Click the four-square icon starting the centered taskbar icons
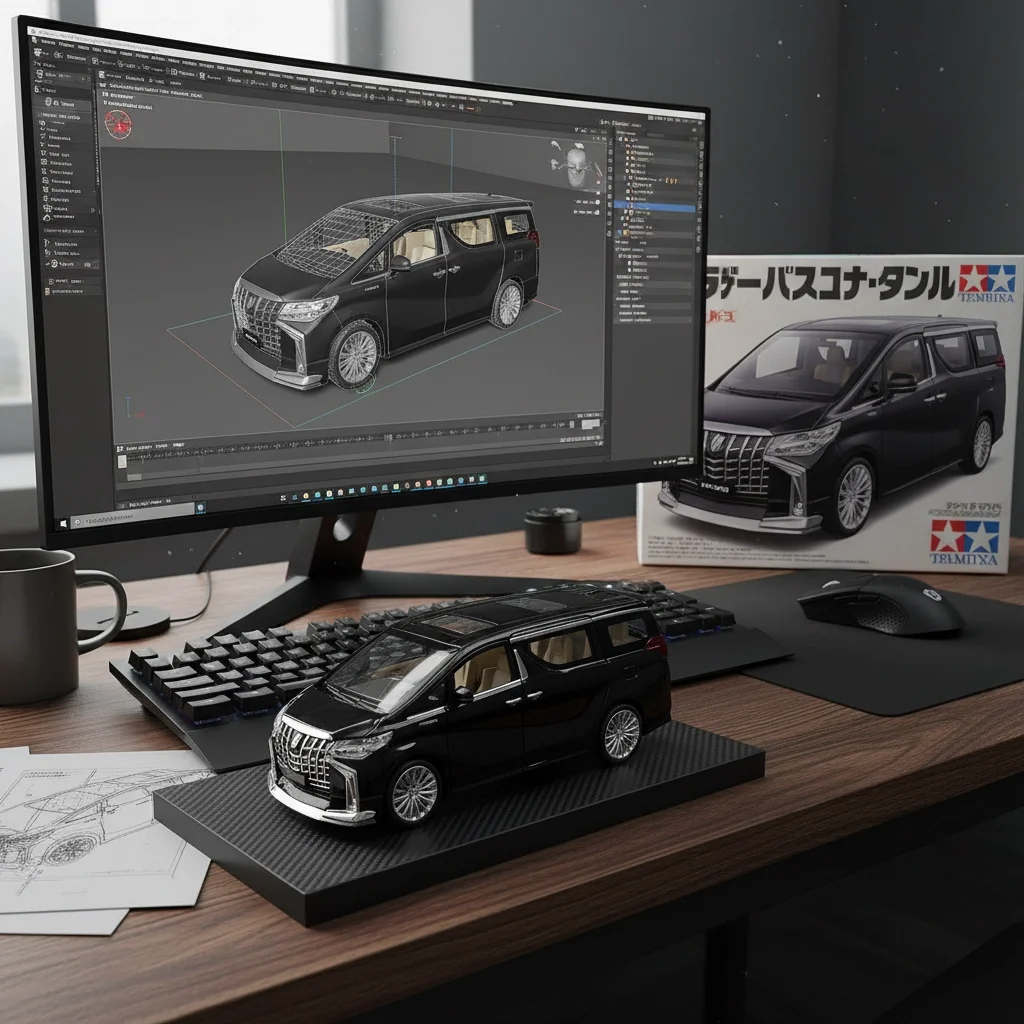The width and height of the screenshot is (1024, 1024). pyautogui.click(x=283, y=498)
